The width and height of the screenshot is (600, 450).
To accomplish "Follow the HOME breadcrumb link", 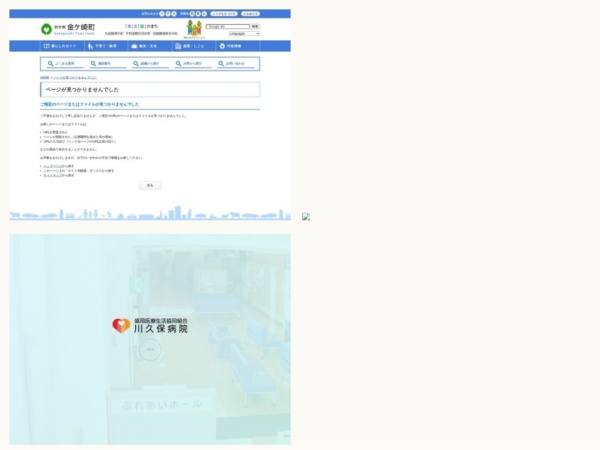I will [44, 77].
